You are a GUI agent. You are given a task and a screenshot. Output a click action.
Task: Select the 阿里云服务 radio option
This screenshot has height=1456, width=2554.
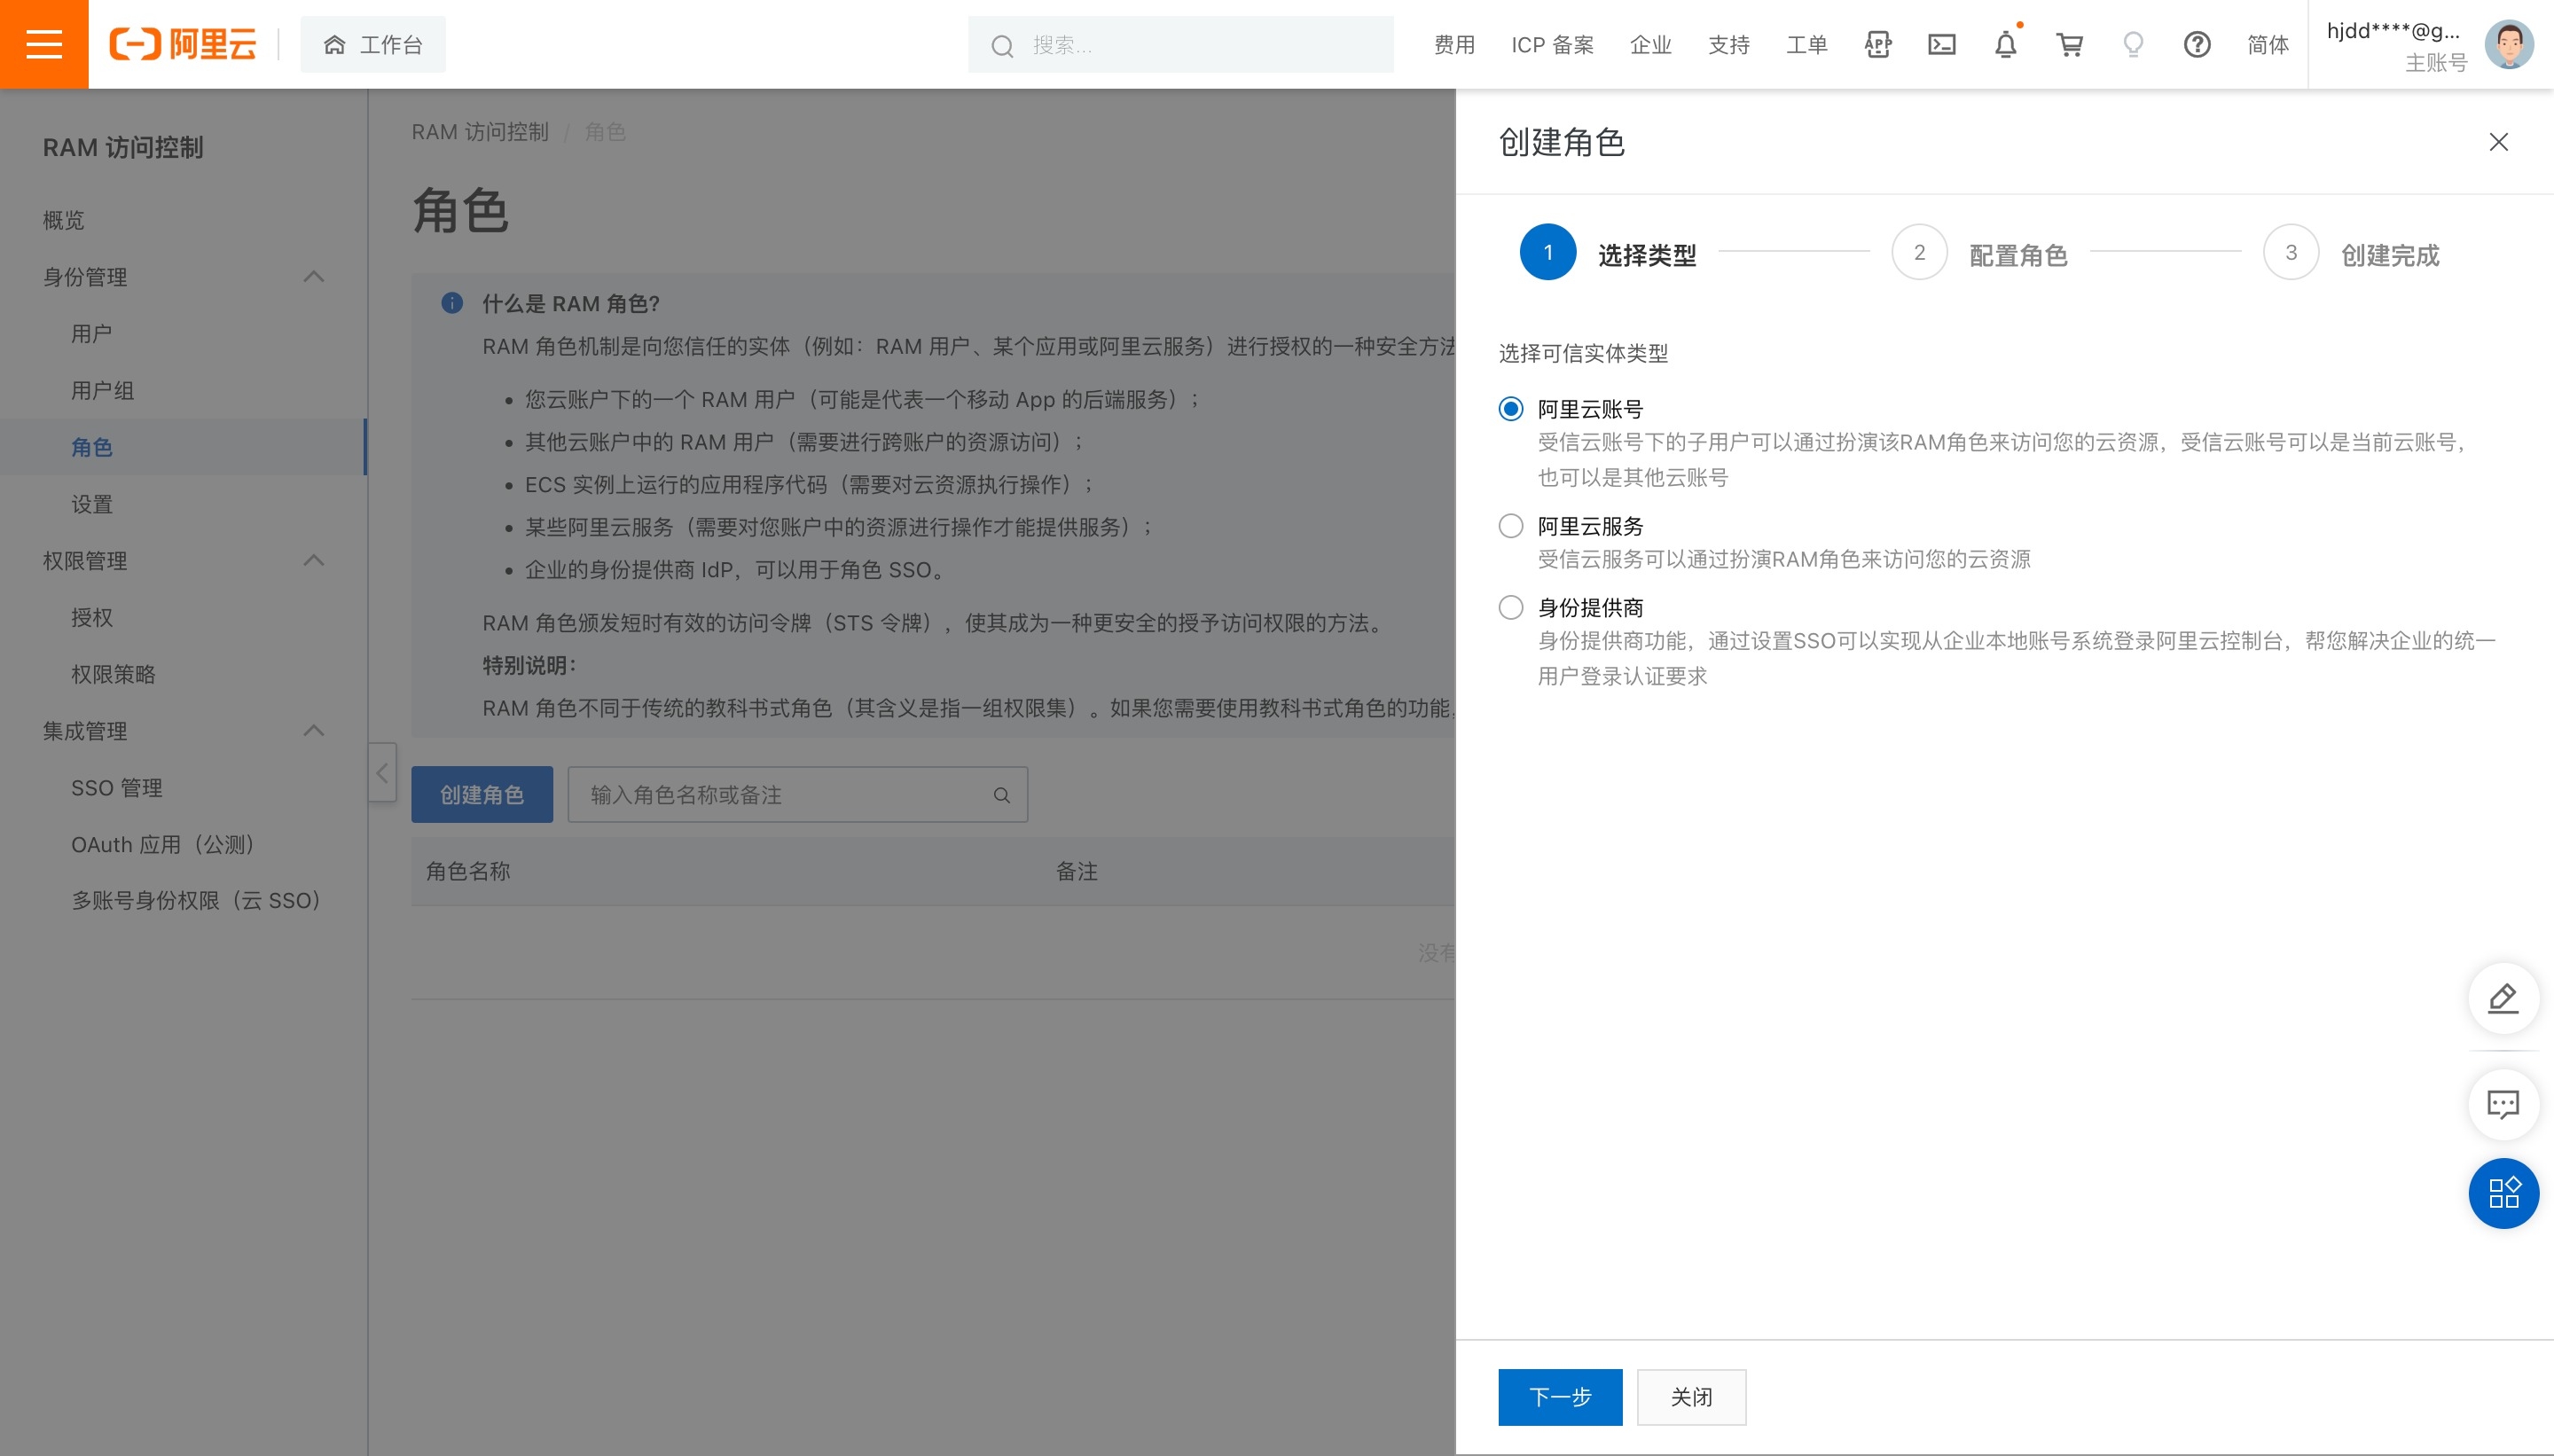click(1511, 525)
